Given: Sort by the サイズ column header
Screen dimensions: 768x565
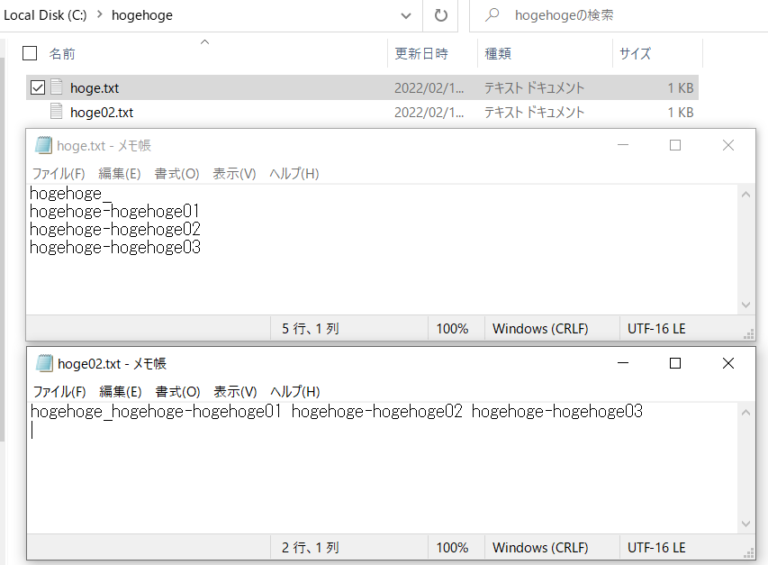Looking at the screenshot, I should 635,53.
